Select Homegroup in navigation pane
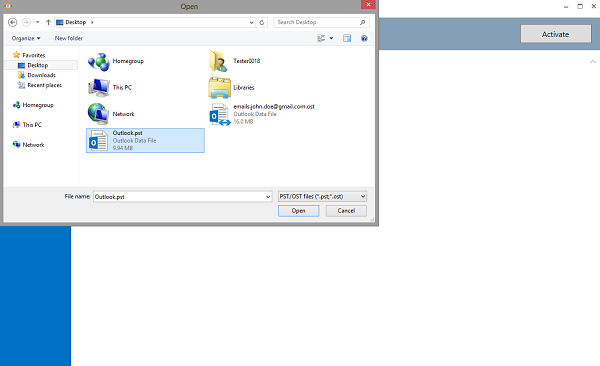Screen dimensions: 600x366 click(38, 105)
